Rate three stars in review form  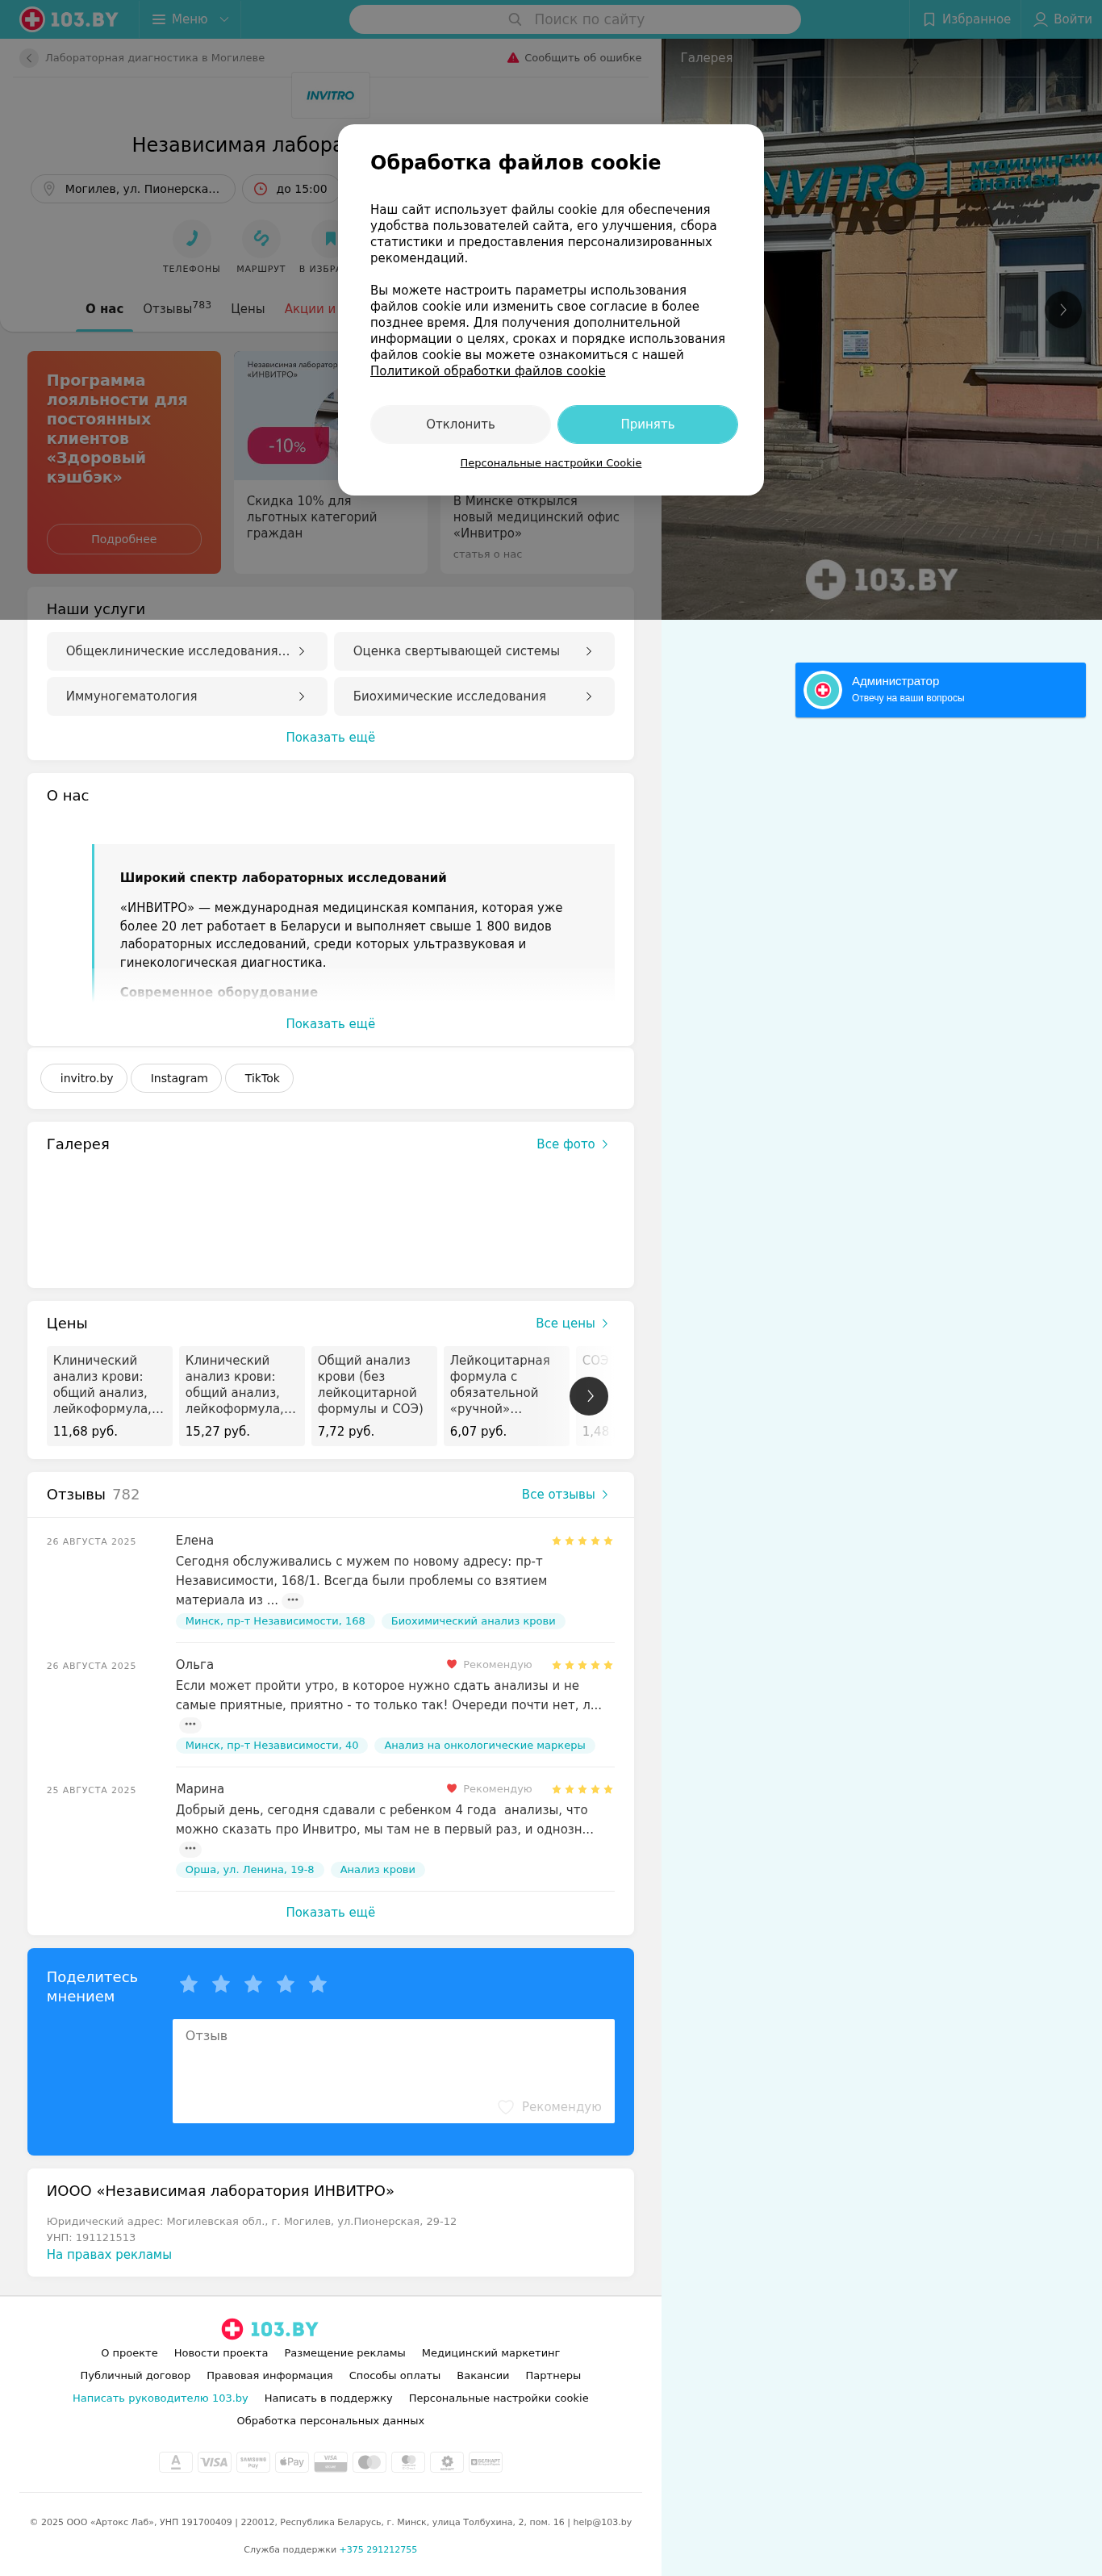click(x=253, y=1984)
